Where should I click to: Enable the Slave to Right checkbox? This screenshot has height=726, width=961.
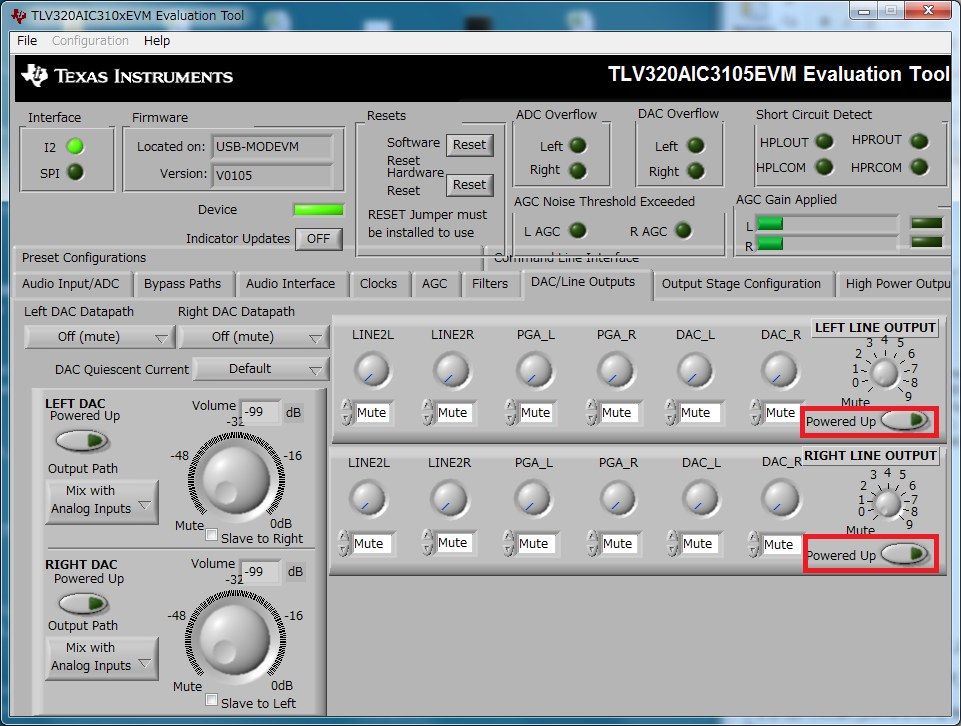211,535
